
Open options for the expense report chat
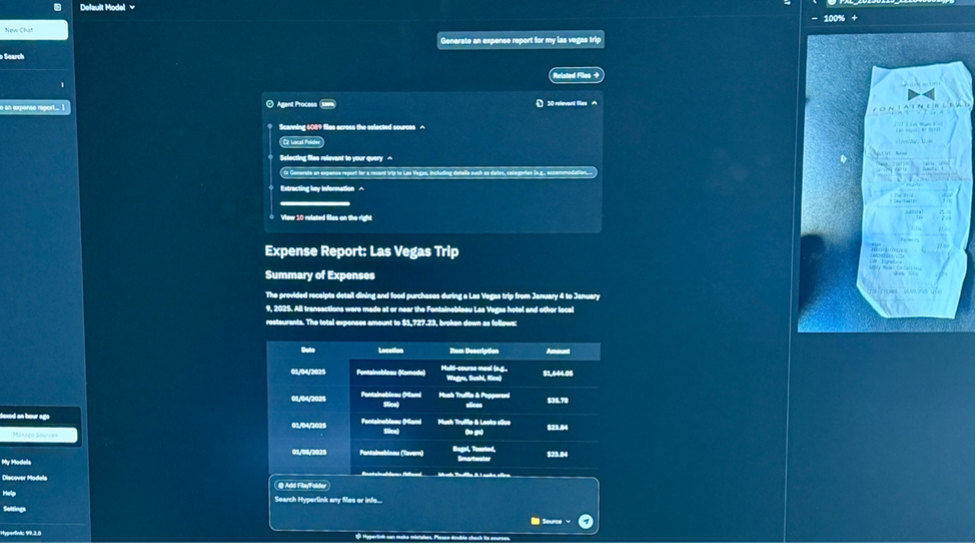[x=64, y=108]
